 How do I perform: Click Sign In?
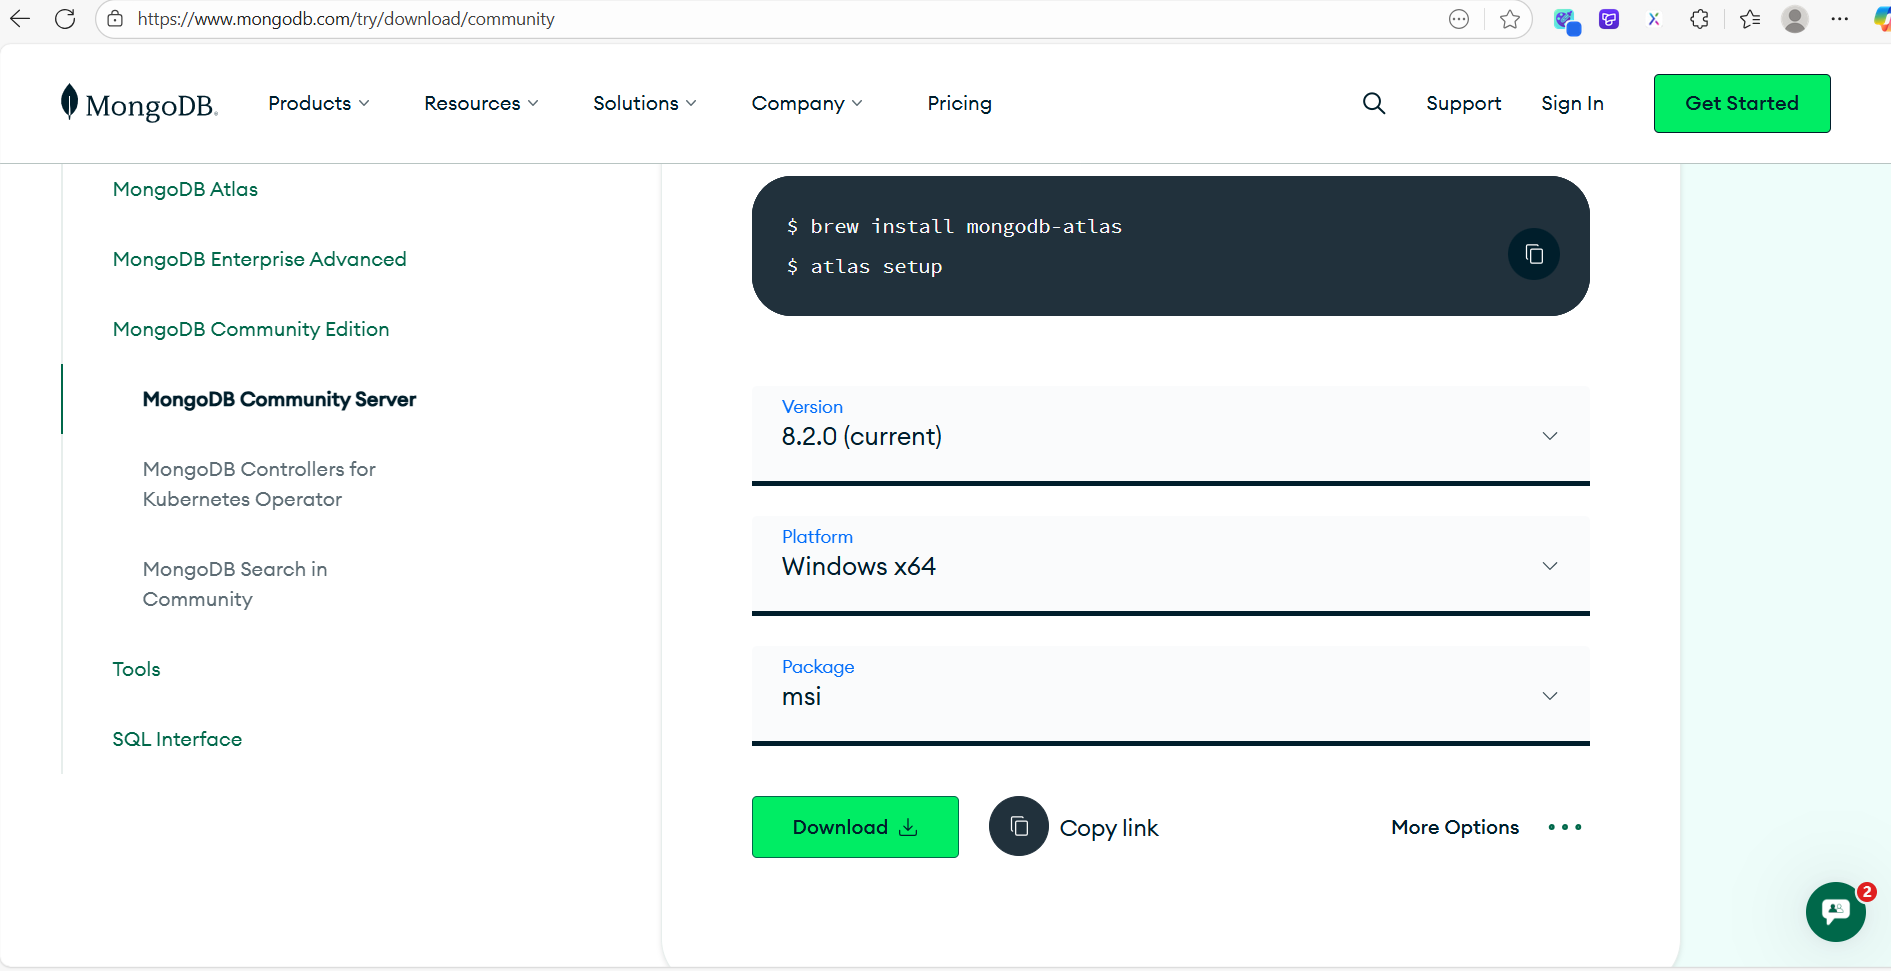[1572, 103]
